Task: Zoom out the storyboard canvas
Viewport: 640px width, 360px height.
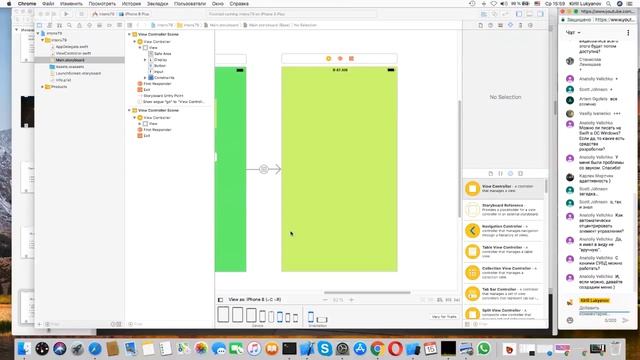Action: tap(325, 300)
